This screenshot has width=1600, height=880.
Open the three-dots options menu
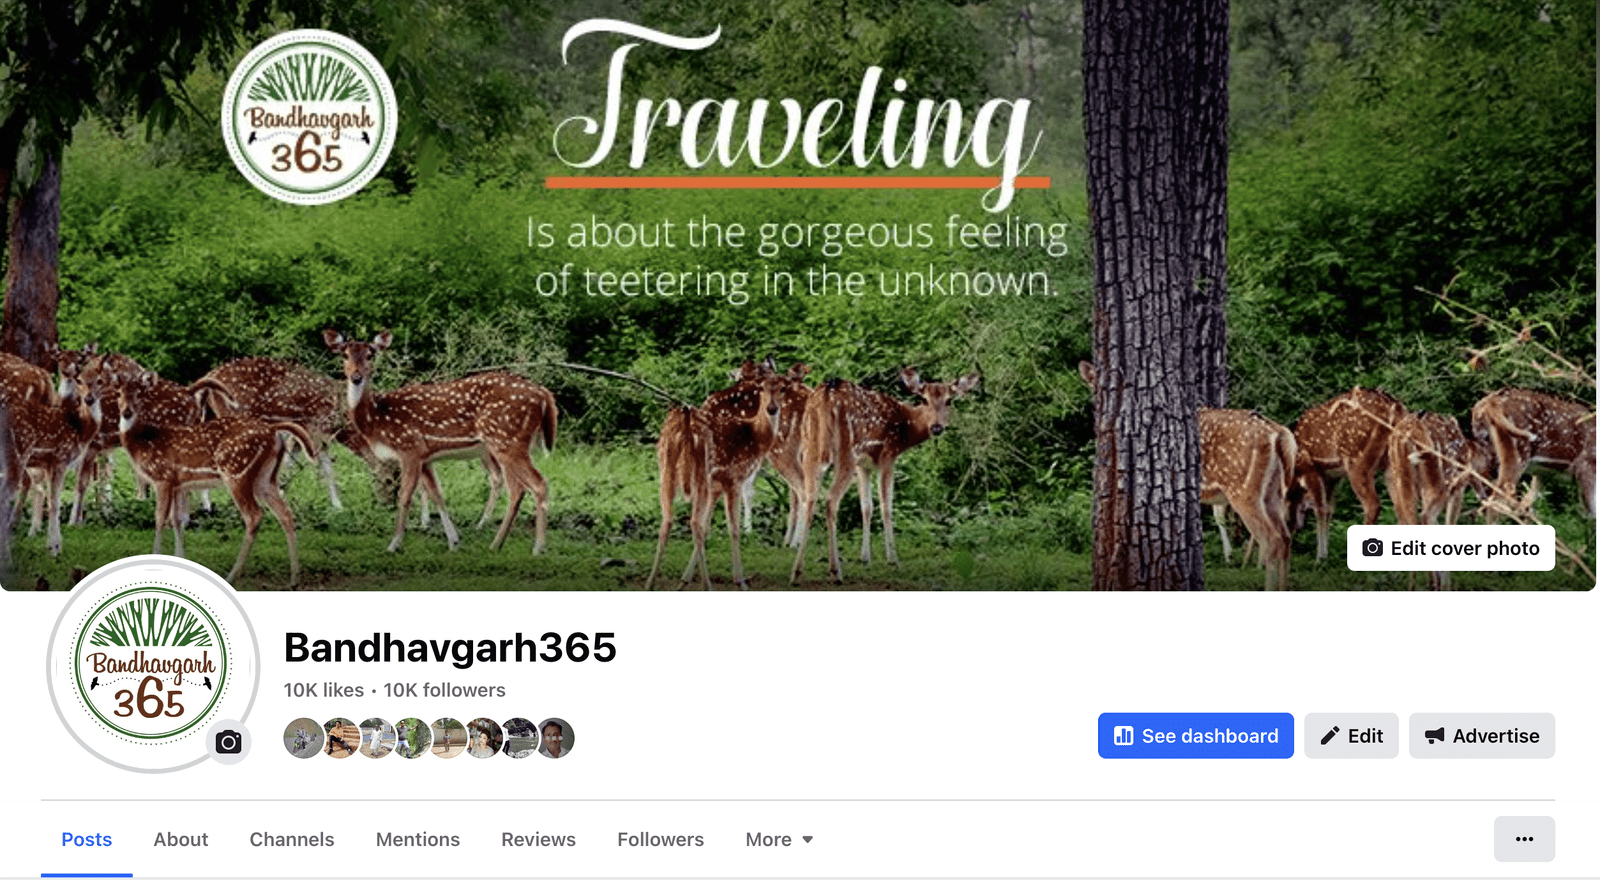(1524, 839)
